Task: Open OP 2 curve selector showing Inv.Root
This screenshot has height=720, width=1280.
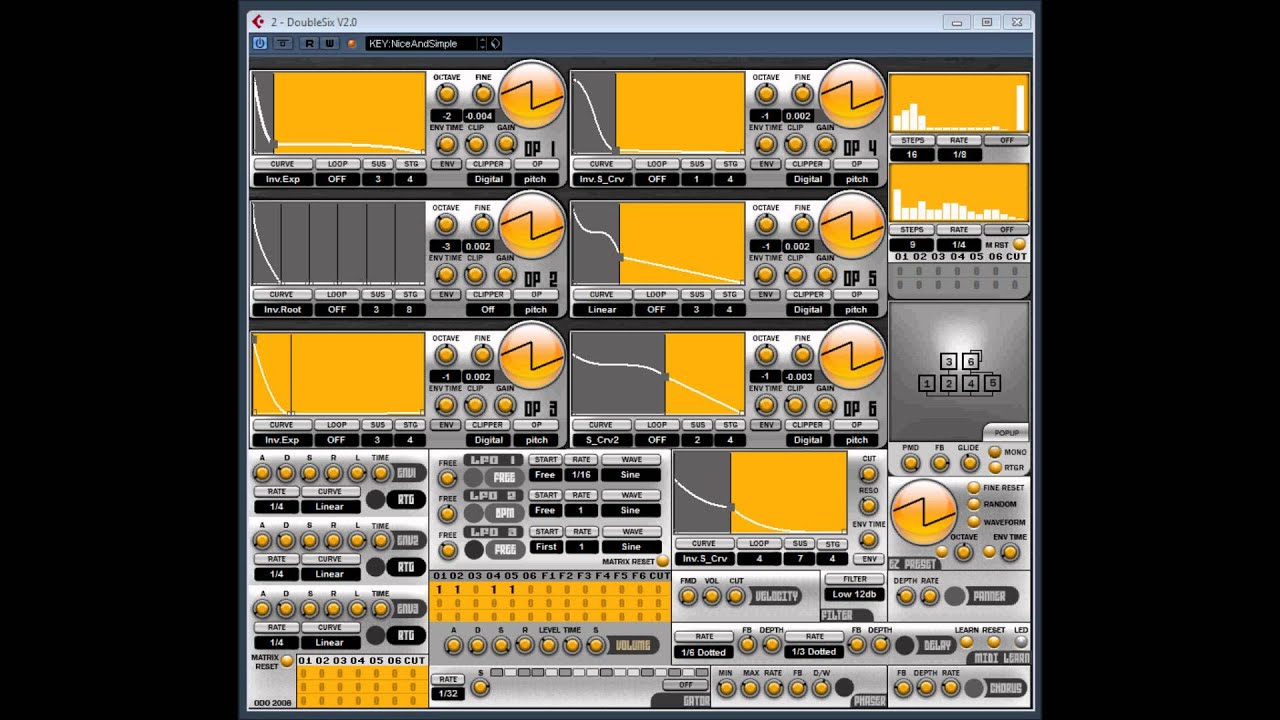Action: (x=282, y=309)
